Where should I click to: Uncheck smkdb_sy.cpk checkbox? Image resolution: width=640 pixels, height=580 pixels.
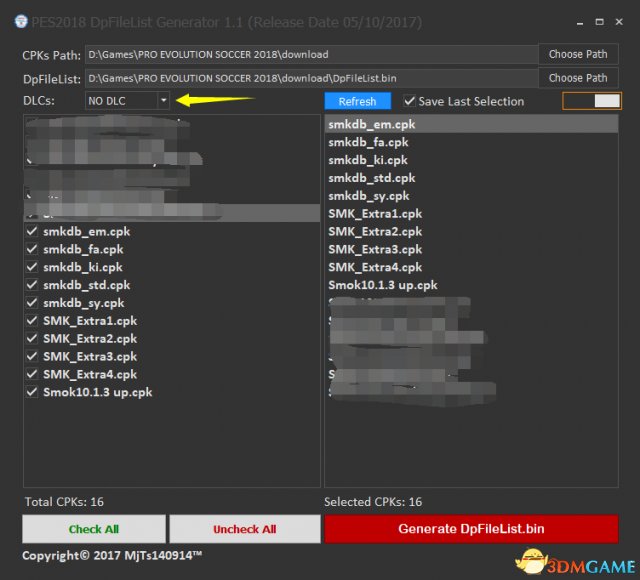click(32, 302)
